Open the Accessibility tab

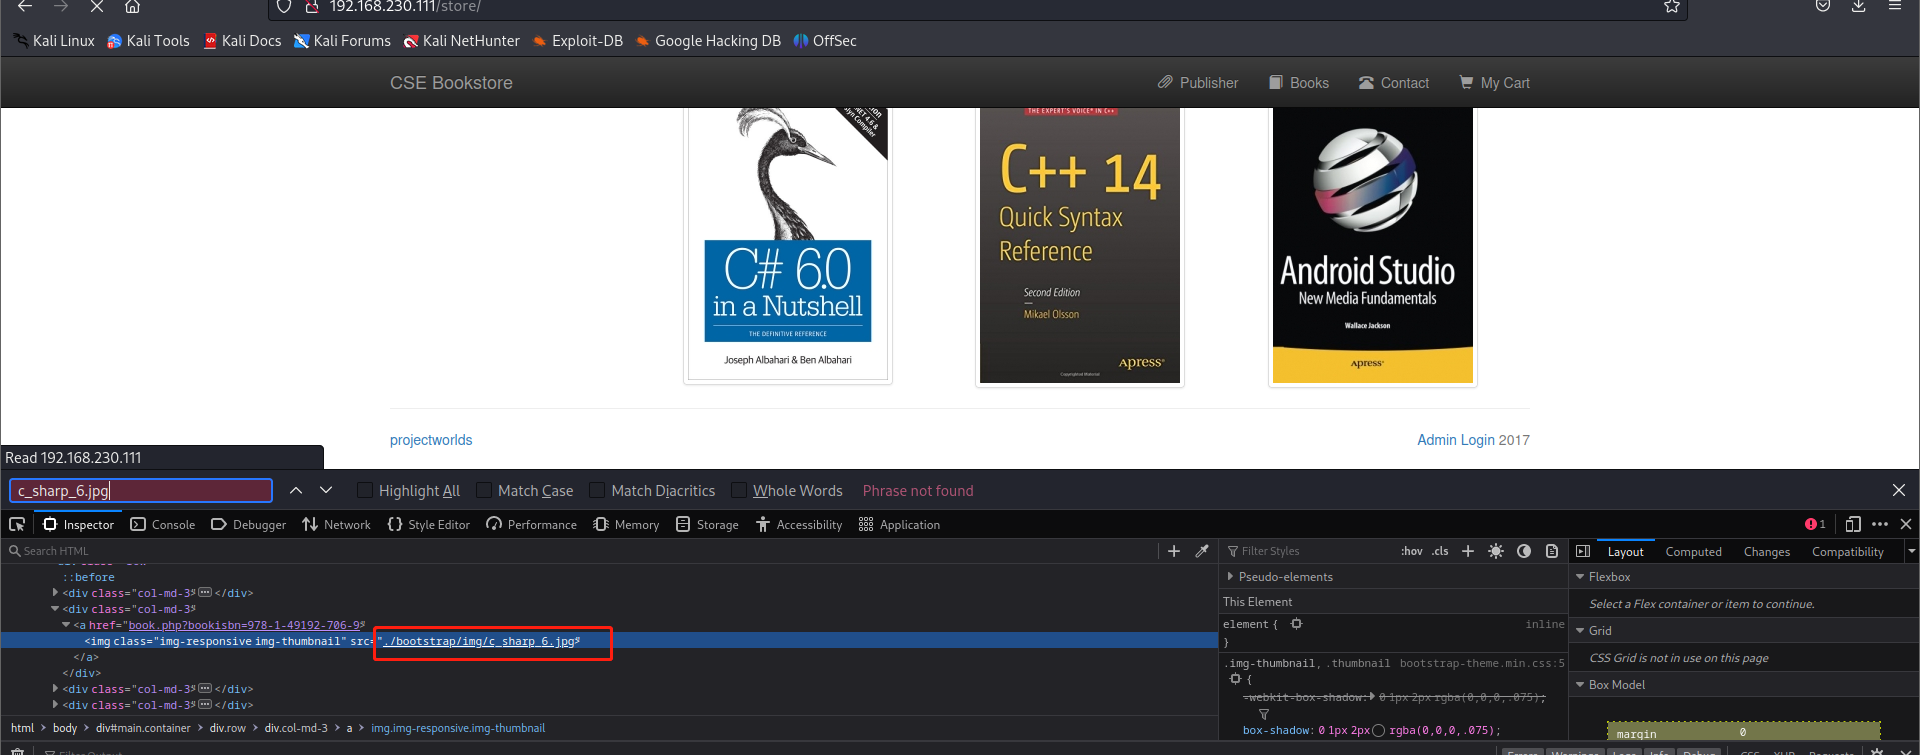799,524
